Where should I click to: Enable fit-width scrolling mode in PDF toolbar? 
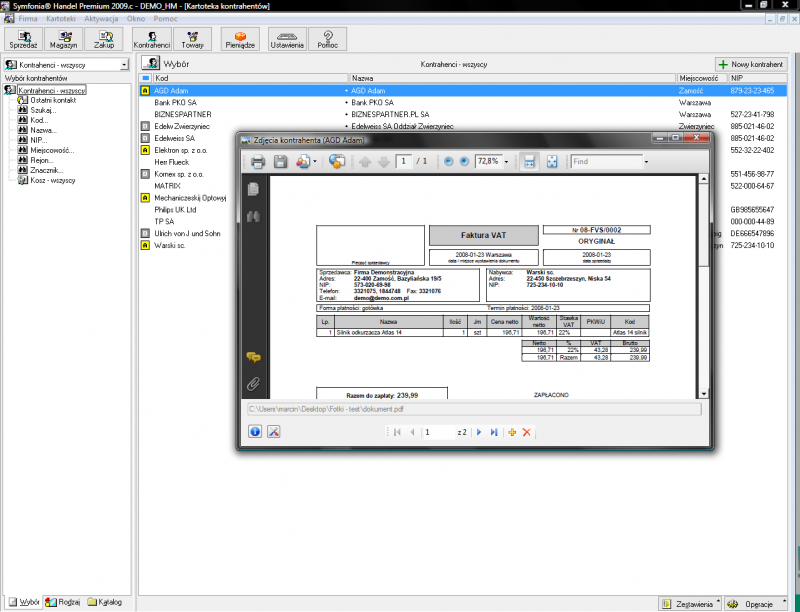[x=530, y=162]
